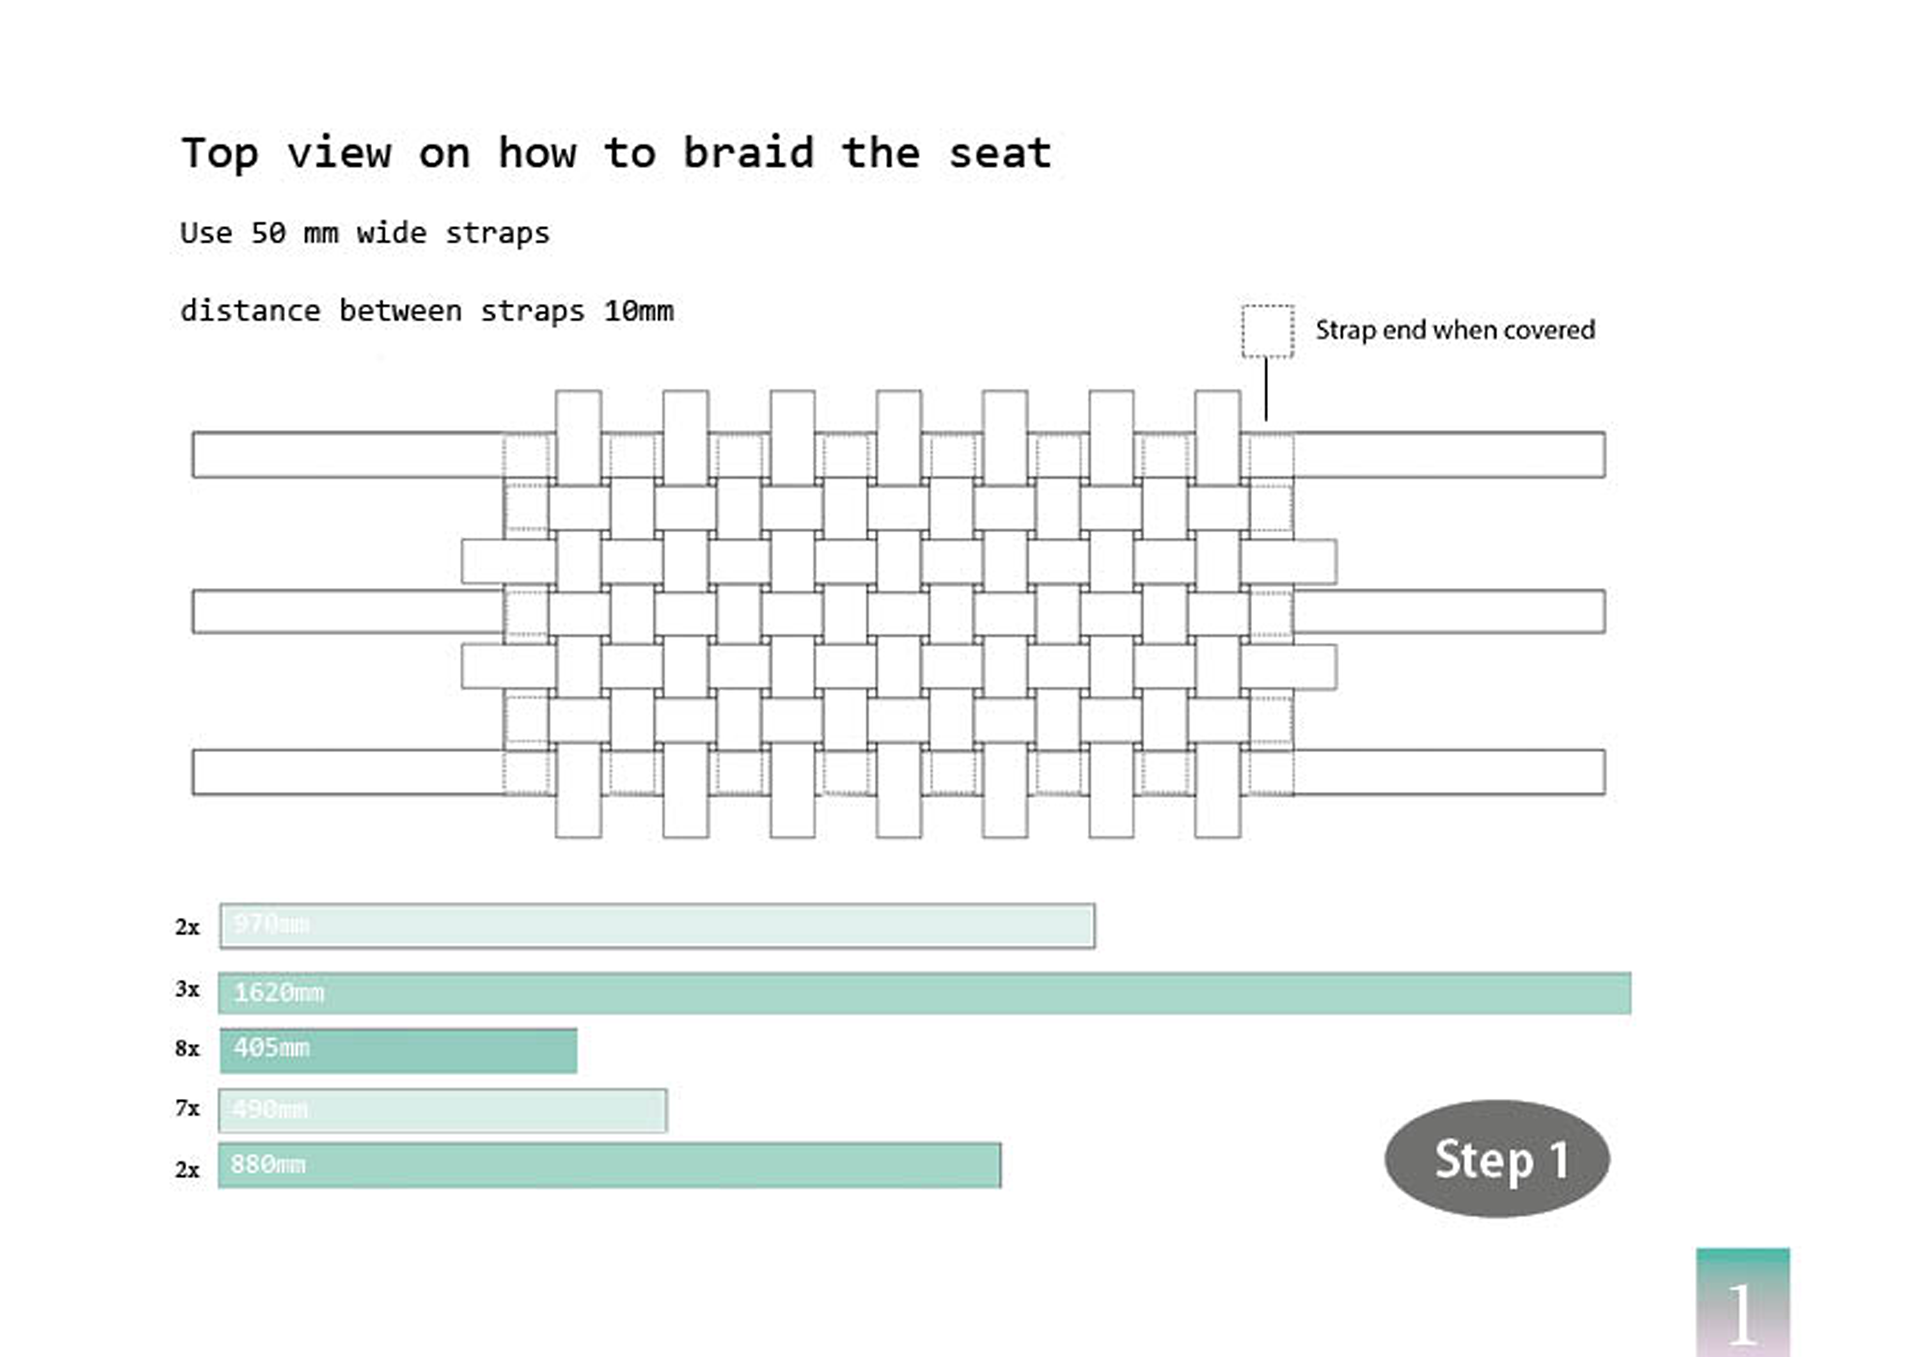The height and width of the screenshot is (1357, 1920).
Task: Select the 880mm strap bar
Action: [x=610, y=1165]
